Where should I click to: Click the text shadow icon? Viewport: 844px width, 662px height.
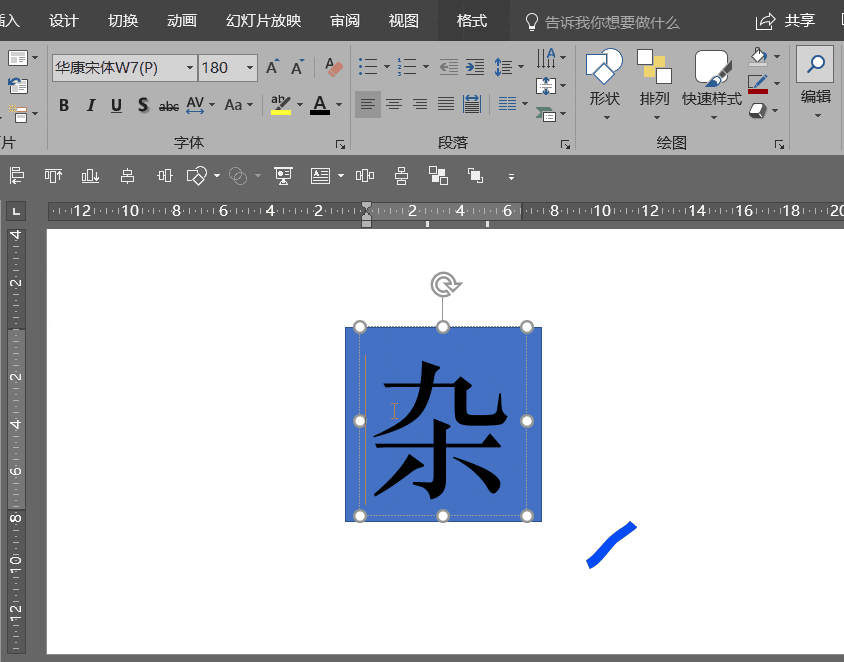click(x=143, y=105)
